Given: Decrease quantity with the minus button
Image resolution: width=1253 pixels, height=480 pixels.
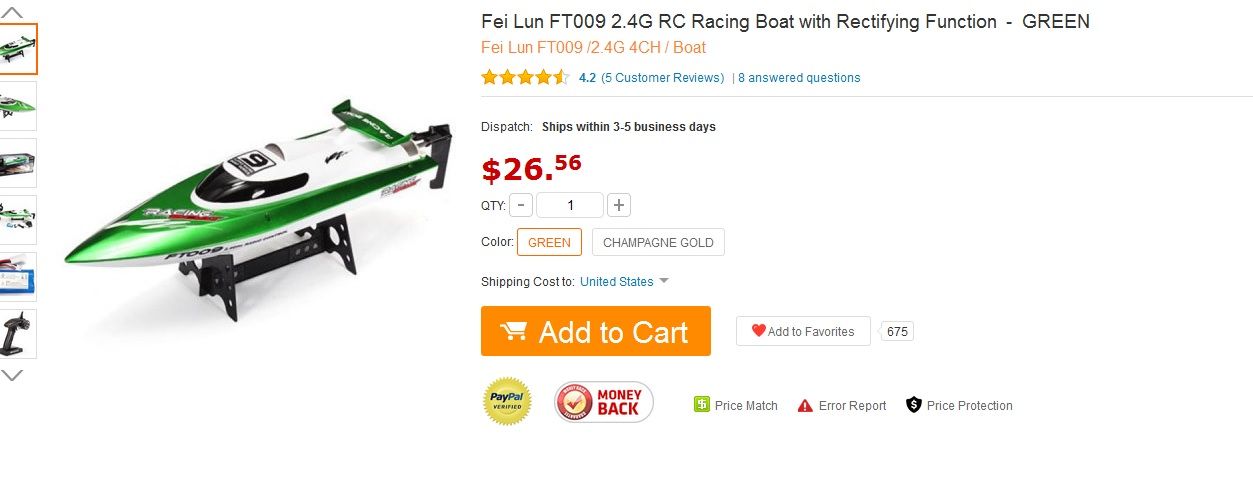Looking at the screenshot, I should point(521,205).
